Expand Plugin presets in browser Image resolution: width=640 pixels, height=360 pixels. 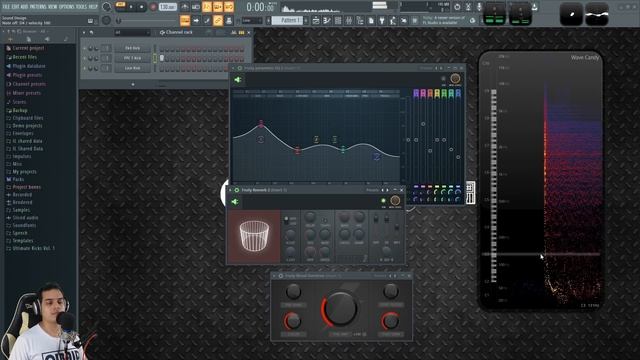[27, 75]
